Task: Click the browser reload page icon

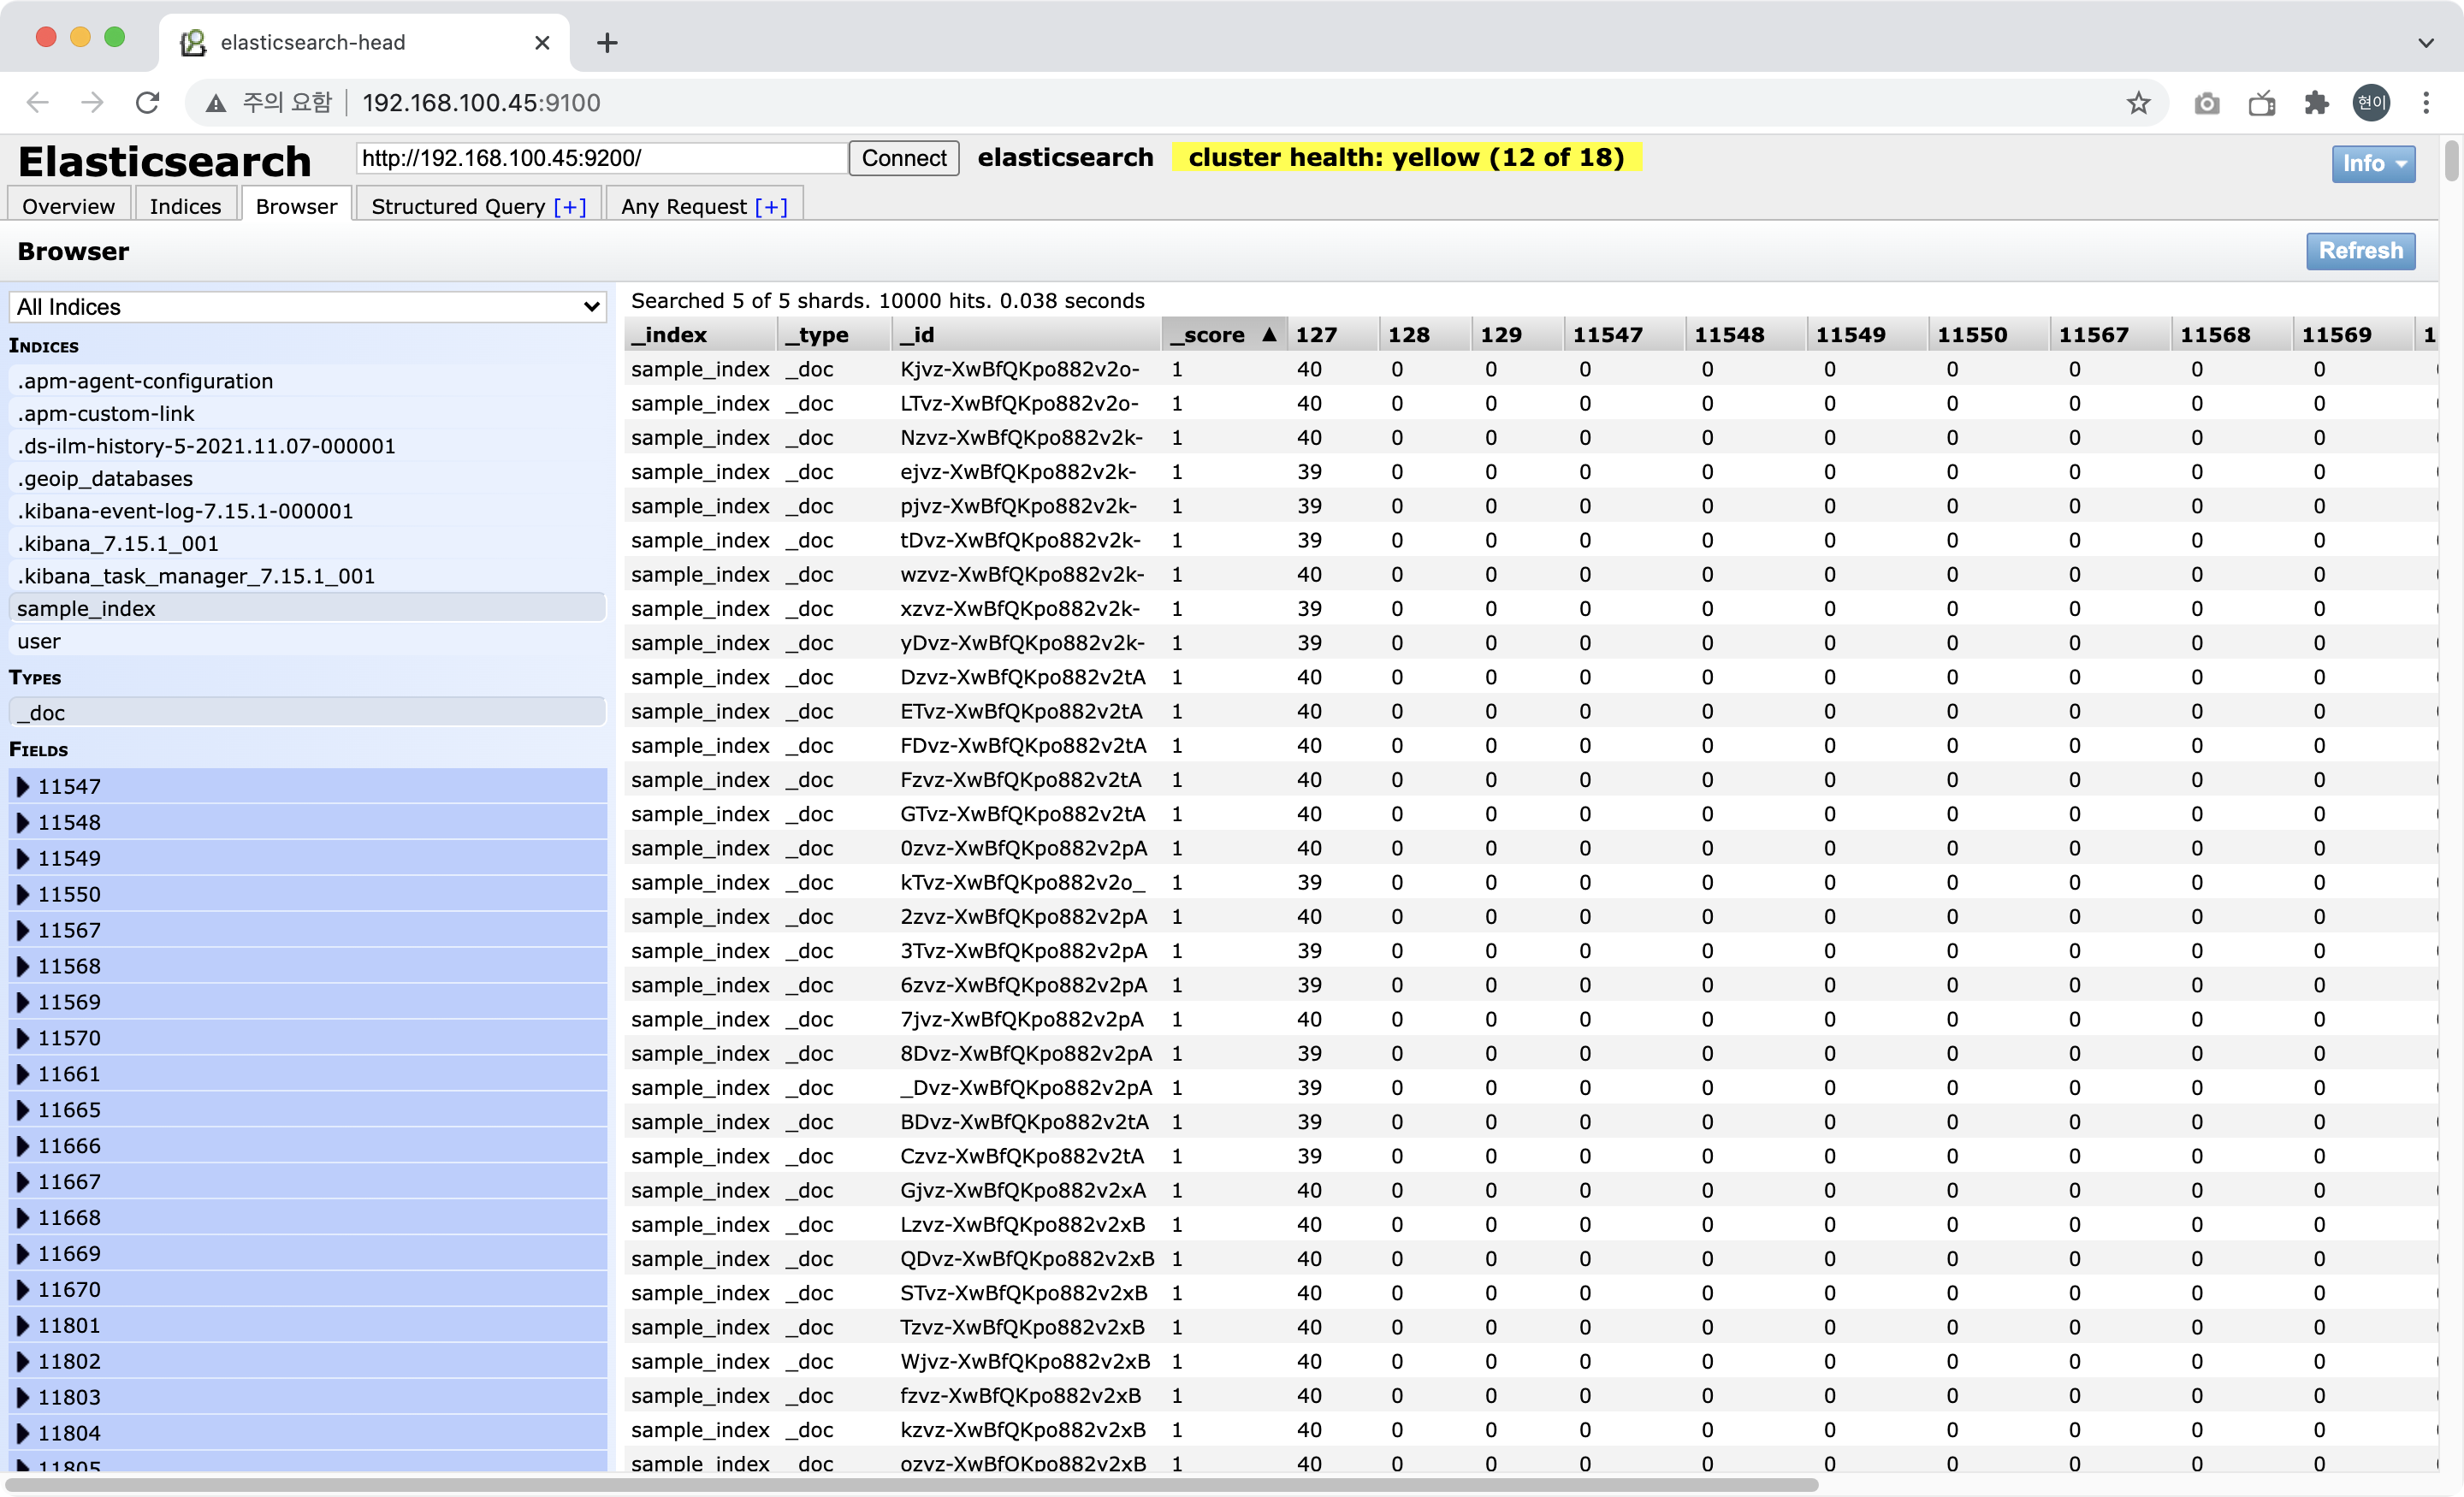Action: pos(147,103)
